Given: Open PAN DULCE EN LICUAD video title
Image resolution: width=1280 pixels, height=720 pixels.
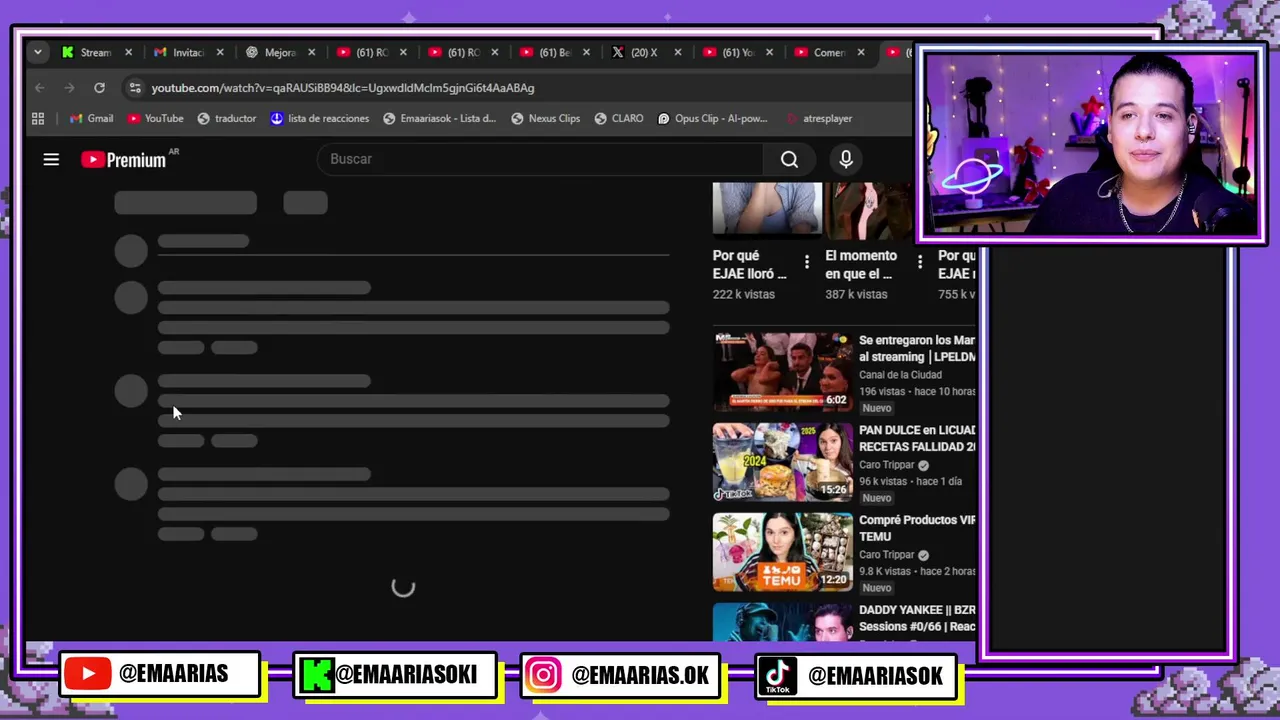Looking at the screenshot, I should (916, 438).
